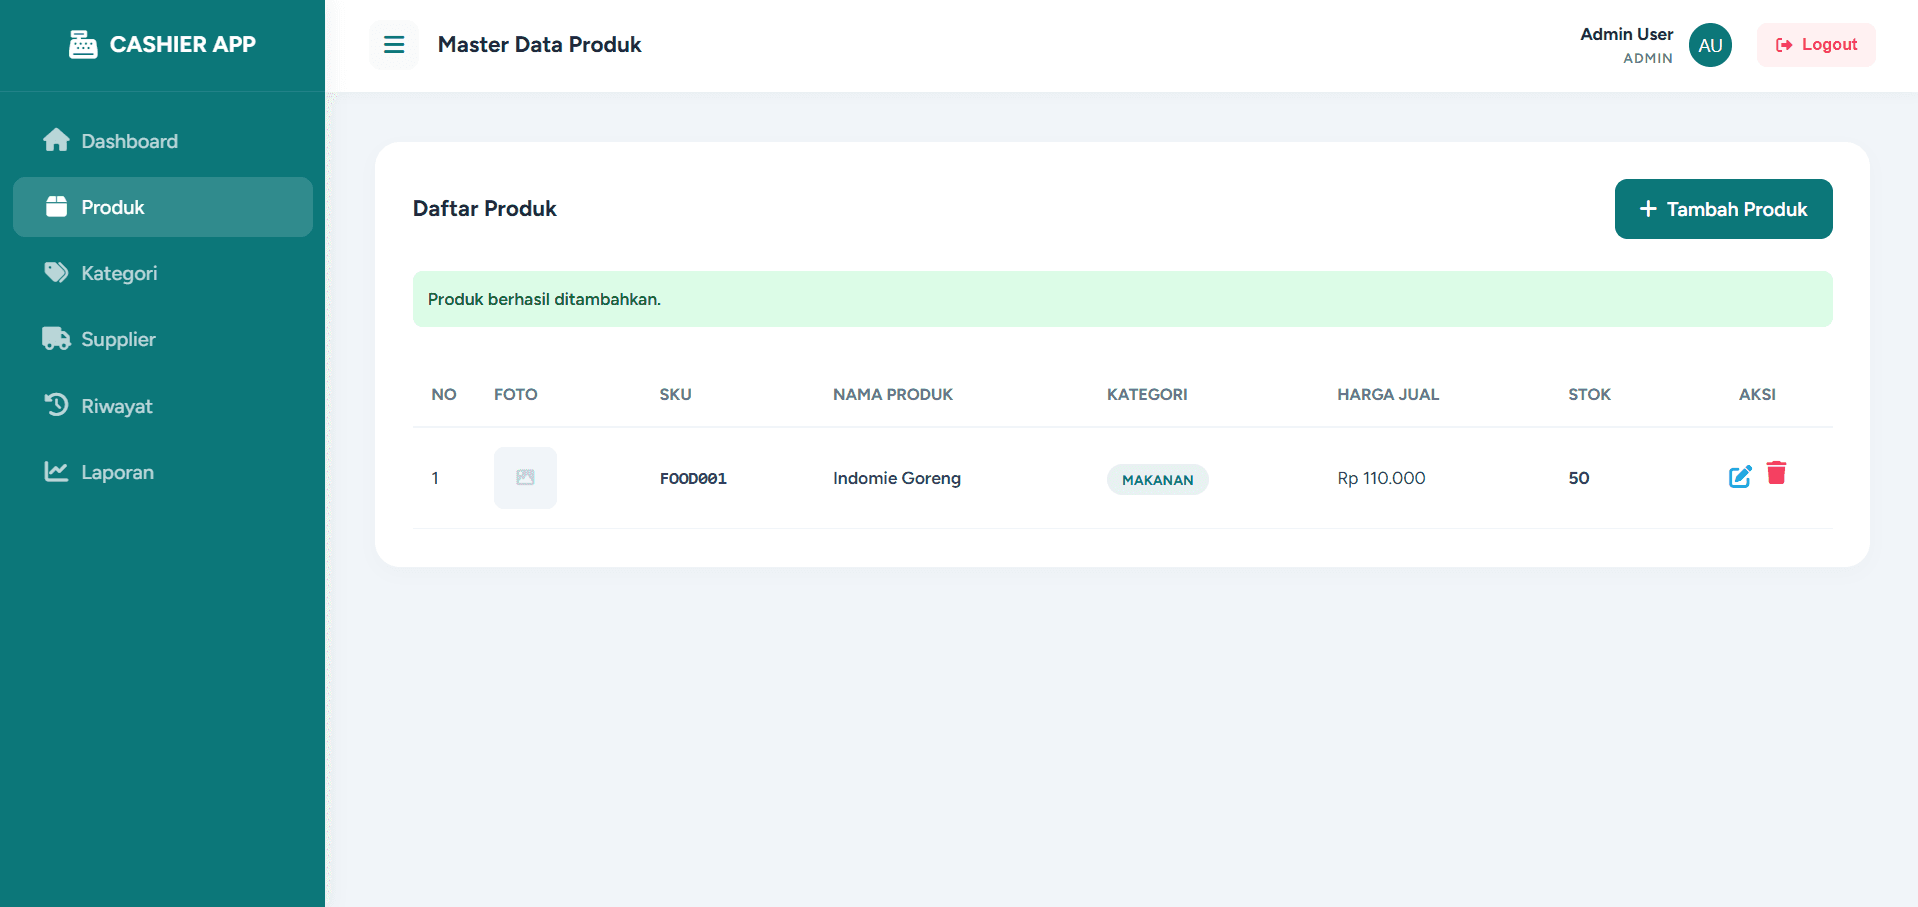Open the Riwayat page
Screen dimensions: 1918x907
click(x=163, y=406)
